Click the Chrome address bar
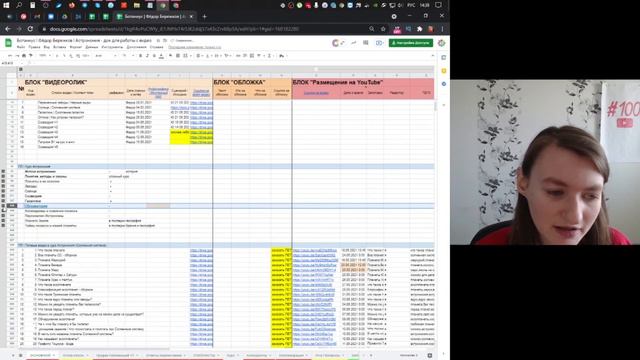The width and height of the screenshot is (640, 360). 204,29
